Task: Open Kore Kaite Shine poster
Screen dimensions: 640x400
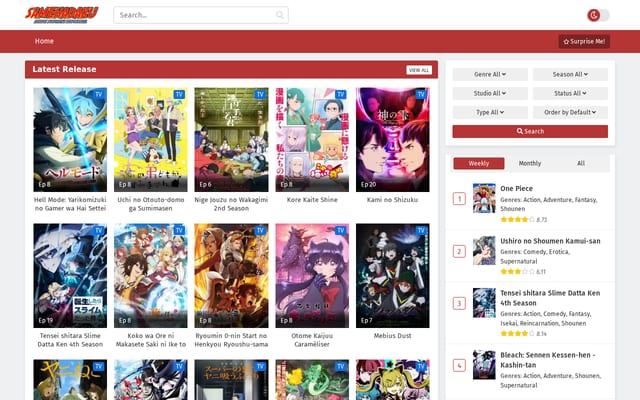Action: coord(312,140)
